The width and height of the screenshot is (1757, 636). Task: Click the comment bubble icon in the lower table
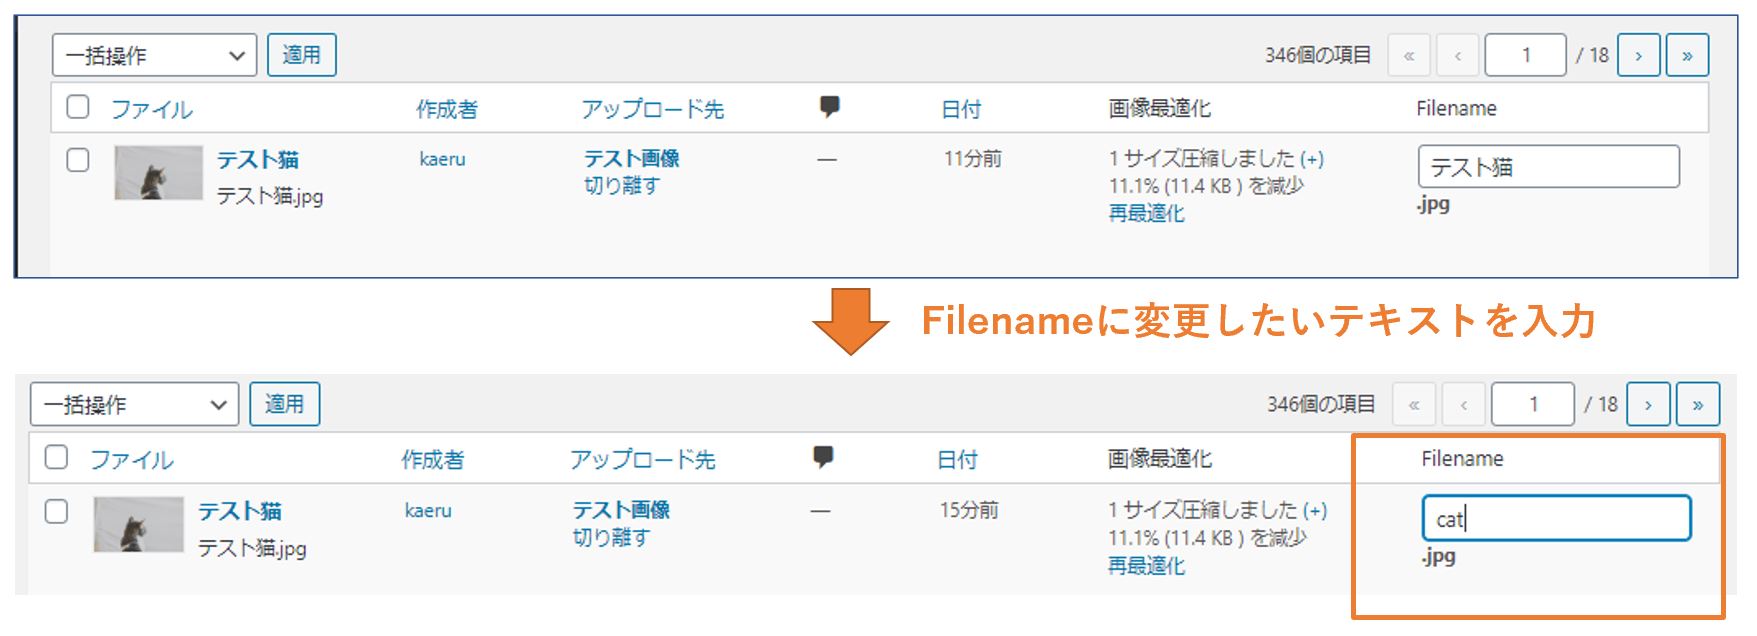point(822,456)
